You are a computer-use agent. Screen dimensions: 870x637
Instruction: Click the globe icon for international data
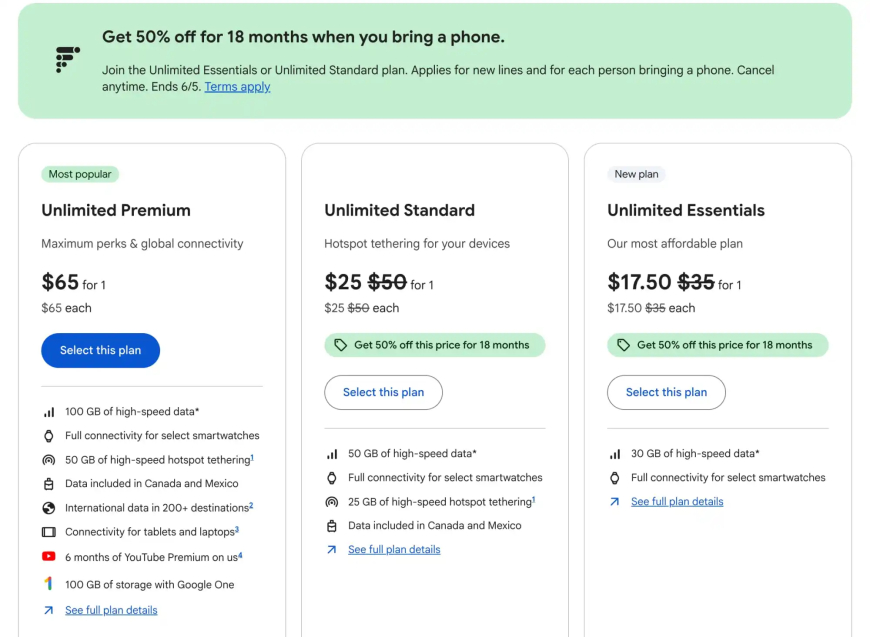click(49, 508)
